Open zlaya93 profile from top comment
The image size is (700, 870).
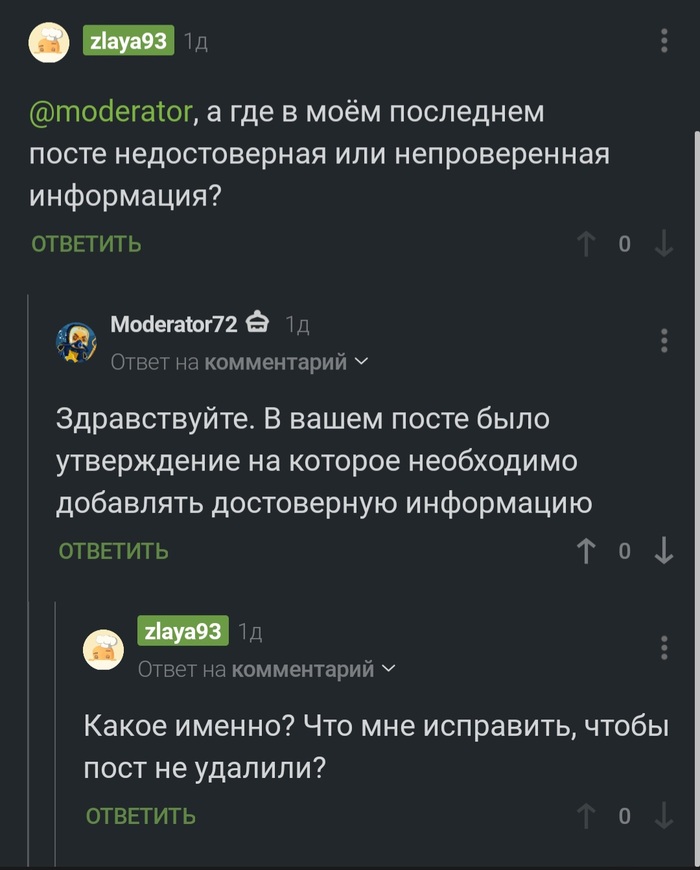click(x=129, y=41)
